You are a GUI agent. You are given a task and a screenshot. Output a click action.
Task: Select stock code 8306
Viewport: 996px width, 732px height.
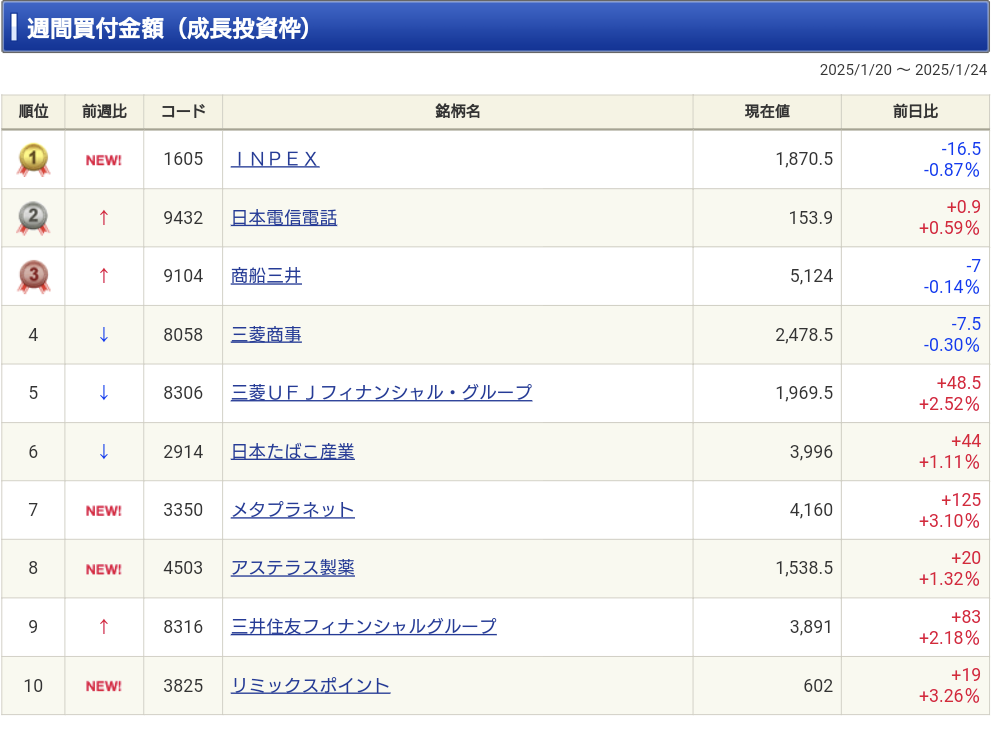[183, 393]
